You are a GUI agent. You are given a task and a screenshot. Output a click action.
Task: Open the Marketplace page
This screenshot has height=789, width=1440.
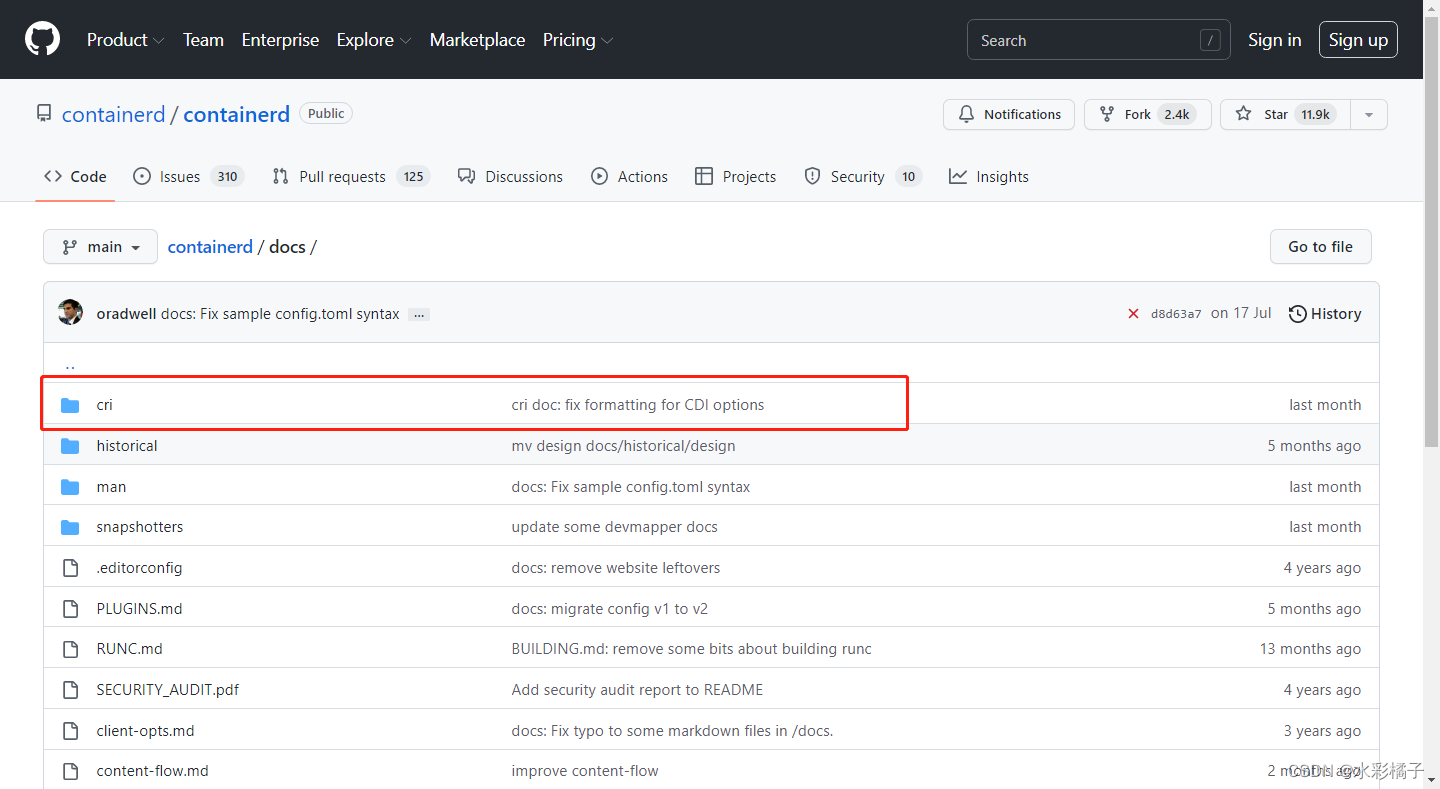tap(477, 40)
